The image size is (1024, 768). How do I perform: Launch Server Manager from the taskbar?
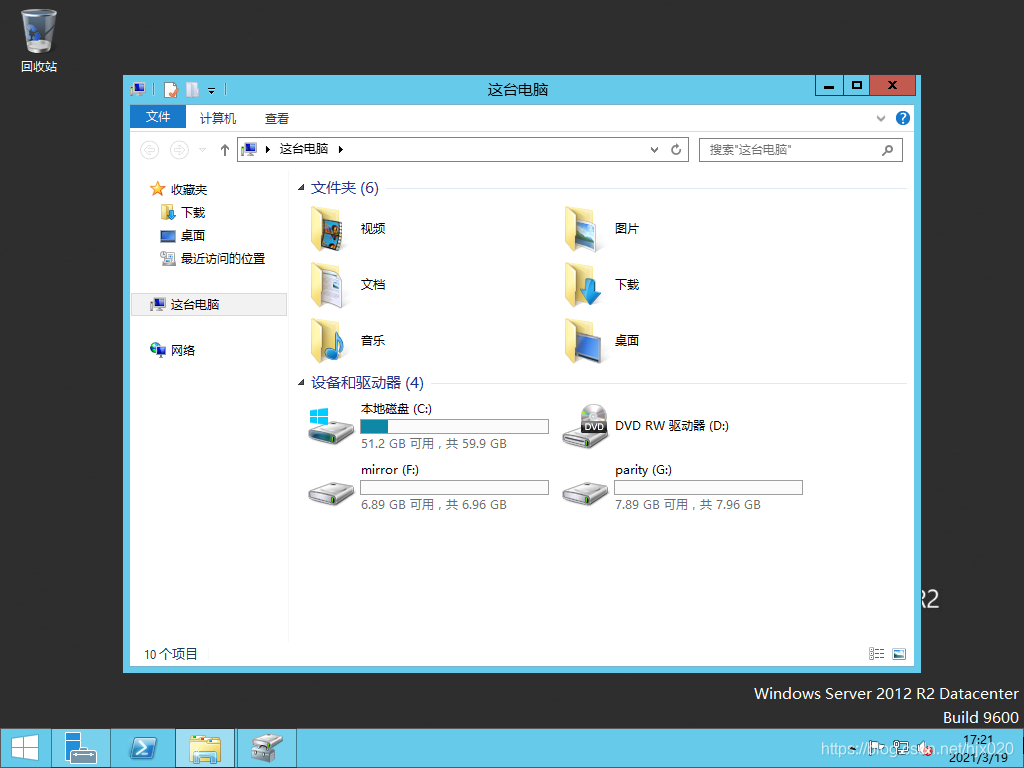[x=81, y=748]
